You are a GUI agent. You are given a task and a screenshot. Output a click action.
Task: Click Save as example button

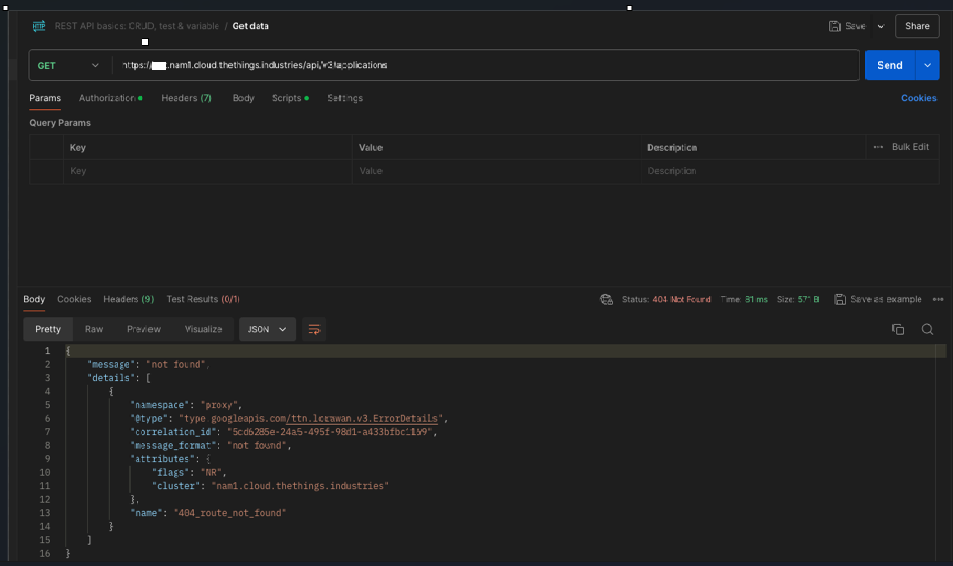click(878, 299)
